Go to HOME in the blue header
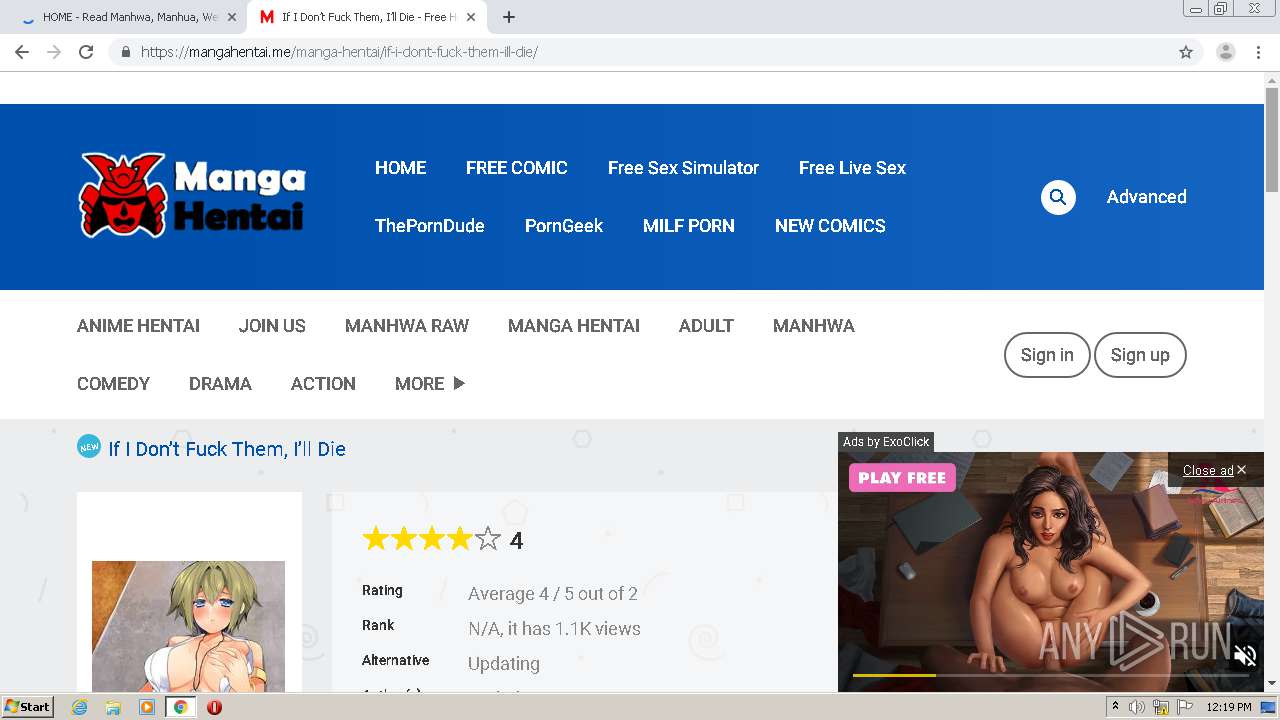Screen dimensions: 1280x720 [x=400, y=168]
